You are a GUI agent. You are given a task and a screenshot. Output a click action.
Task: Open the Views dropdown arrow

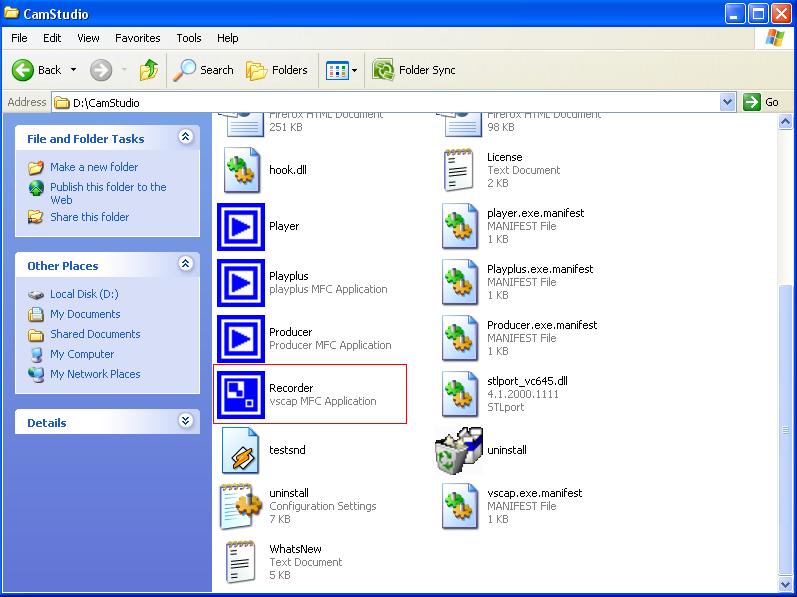click(x=355, y=70)
